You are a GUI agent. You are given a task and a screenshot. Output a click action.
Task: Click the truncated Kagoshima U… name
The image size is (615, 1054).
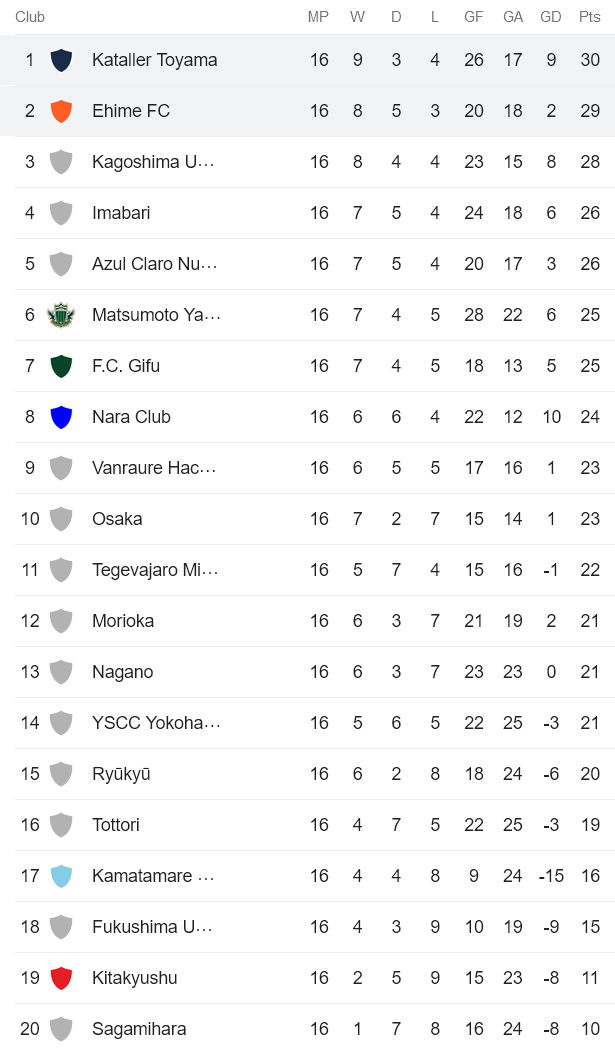pos(153,162)
